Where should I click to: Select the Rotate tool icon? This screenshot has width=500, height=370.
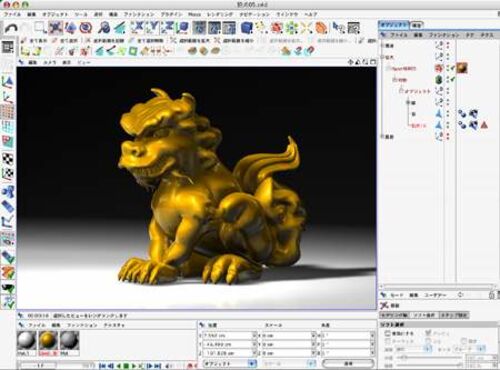[86, 28]
